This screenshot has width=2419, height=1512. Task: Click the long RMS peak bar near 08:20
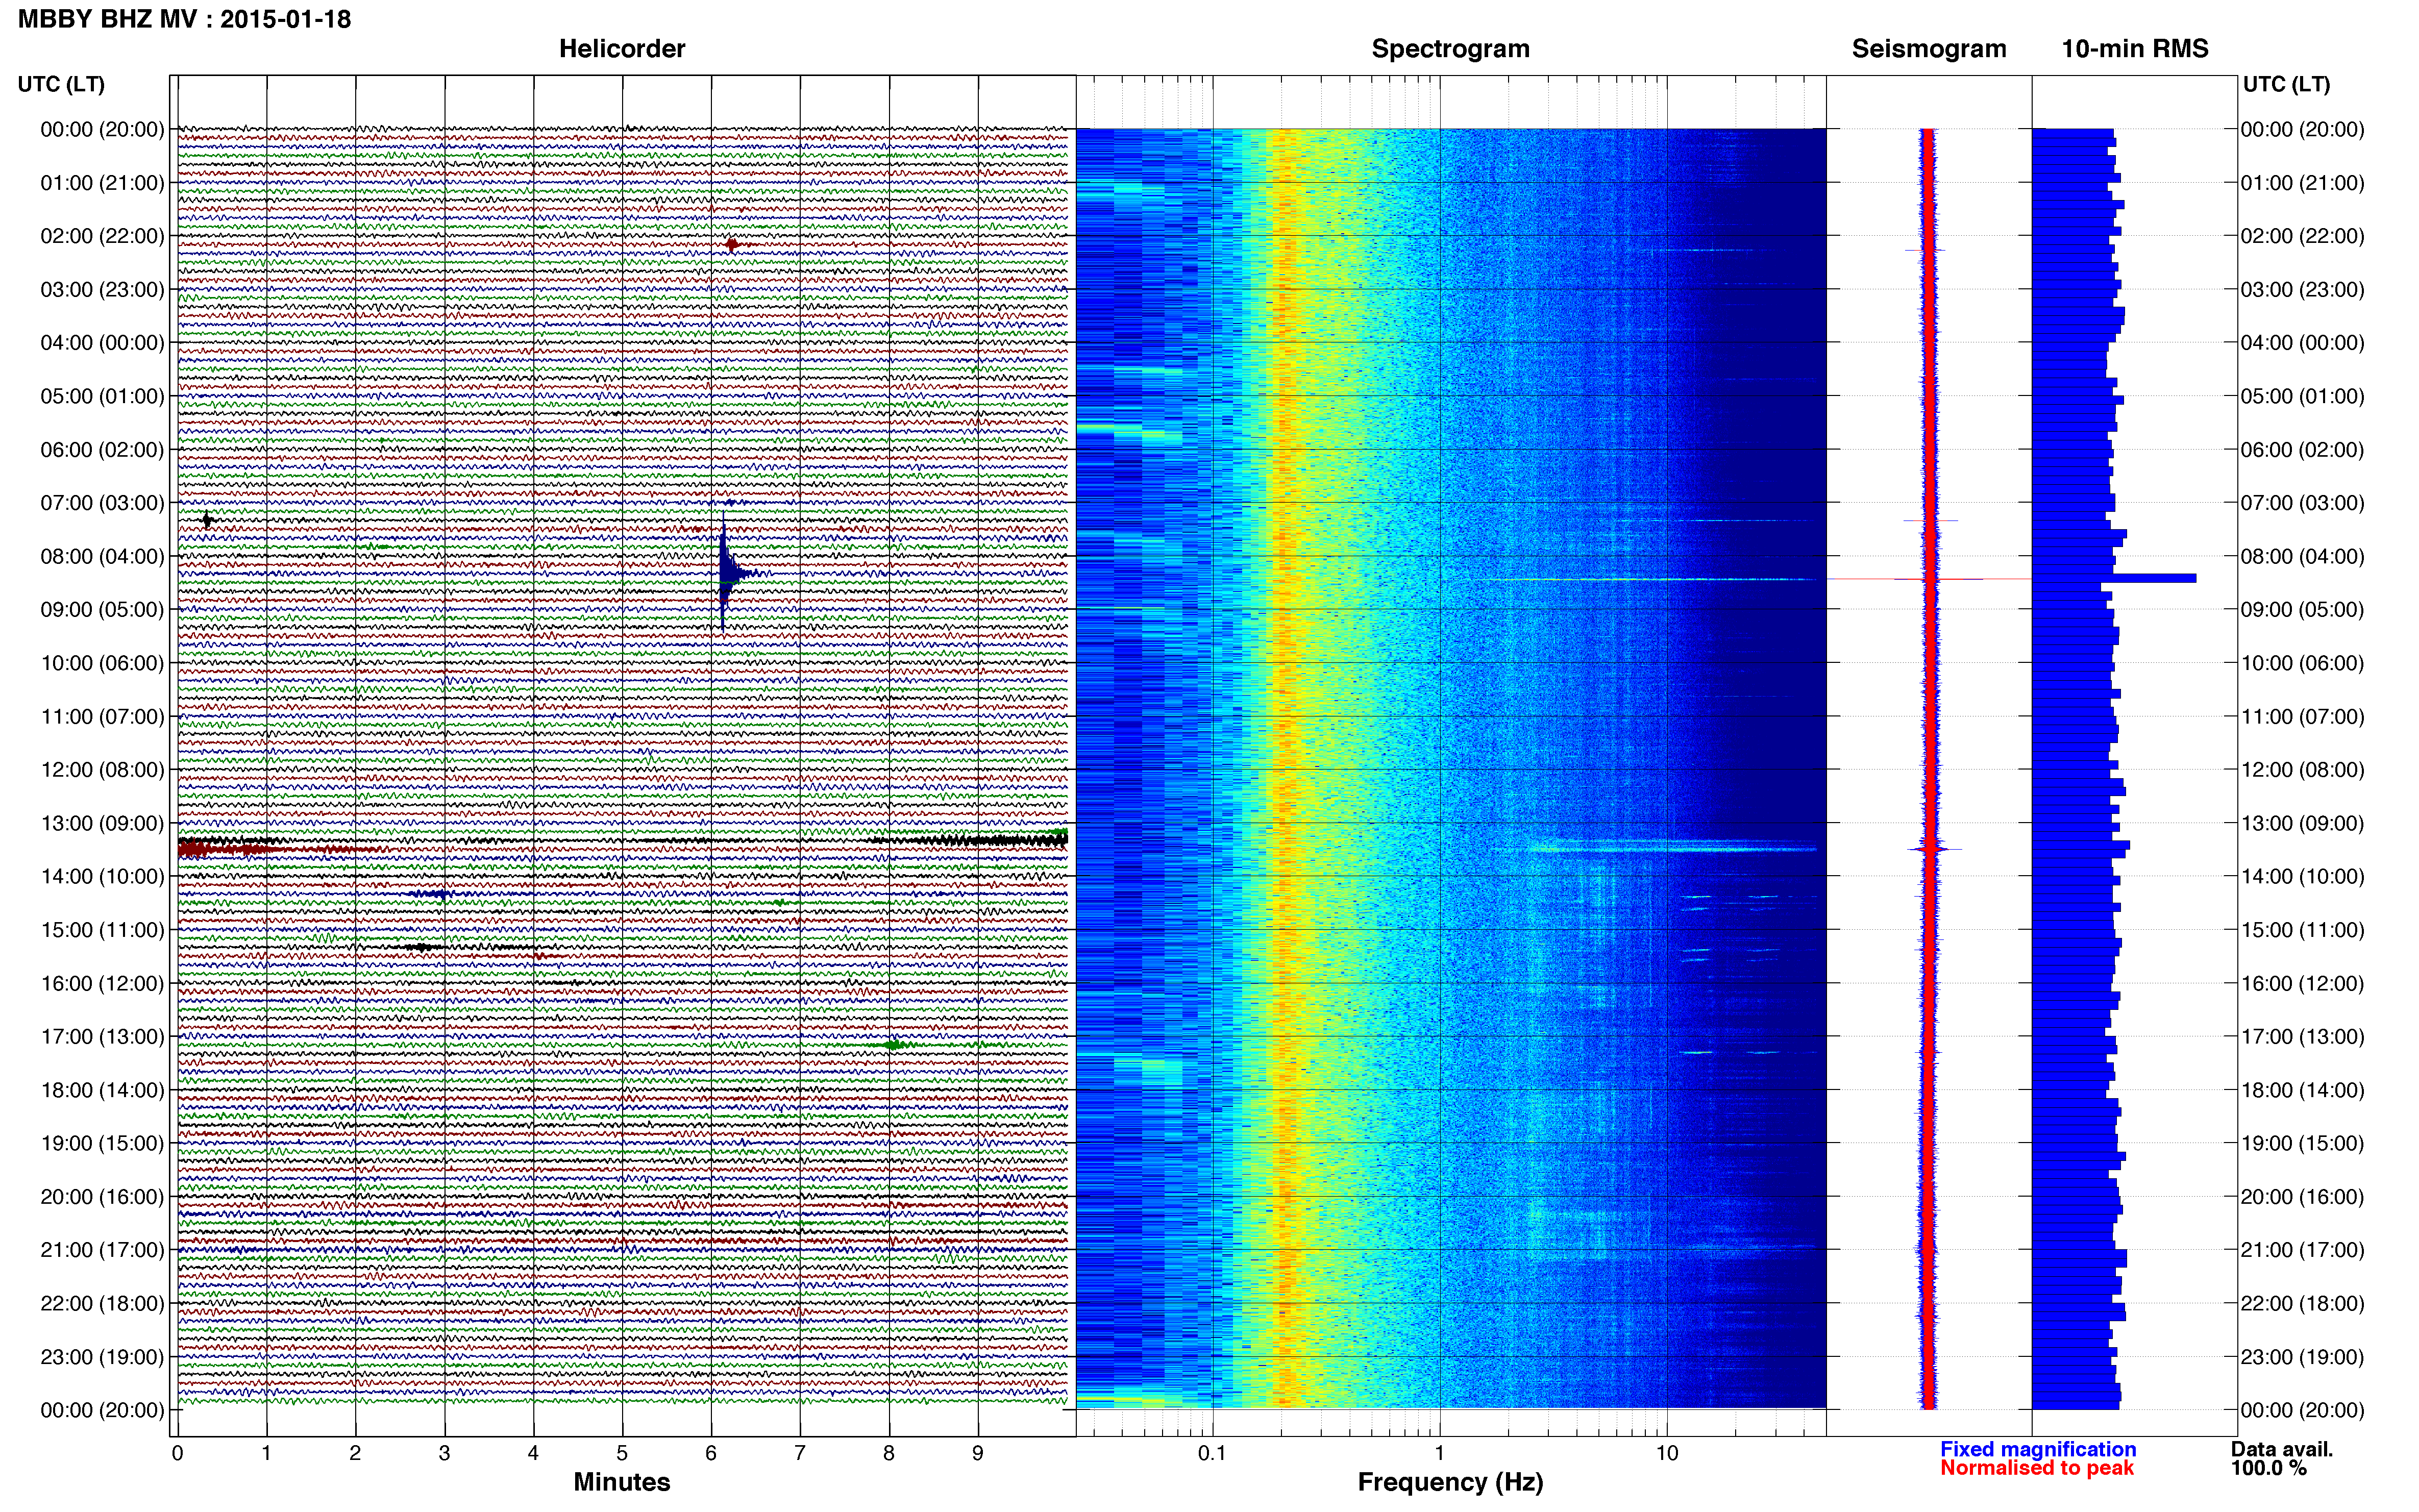tap(2114, 578)
